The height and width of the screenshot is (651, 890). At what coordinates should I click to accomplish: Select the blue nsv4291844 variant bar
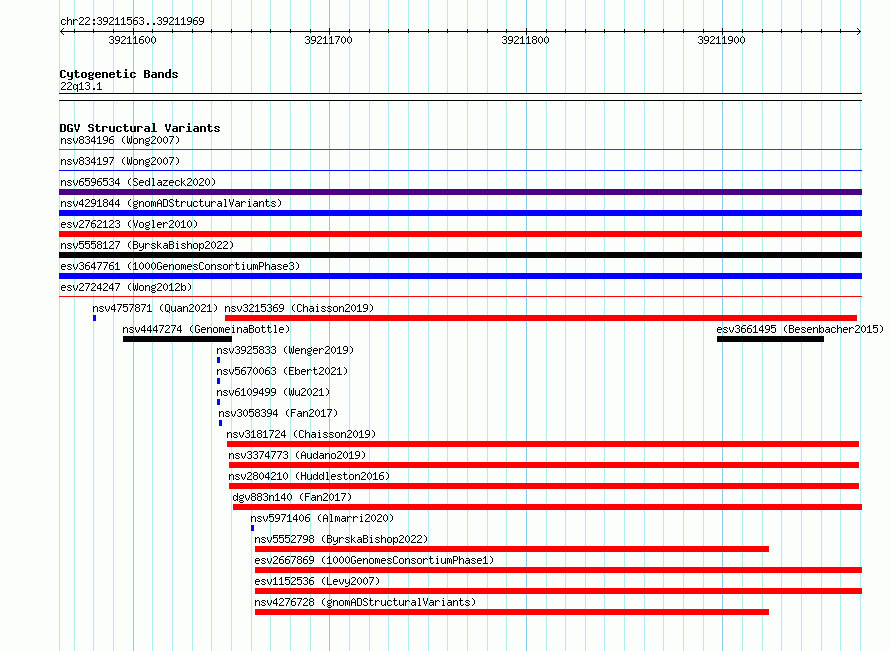tap(460, 213)
